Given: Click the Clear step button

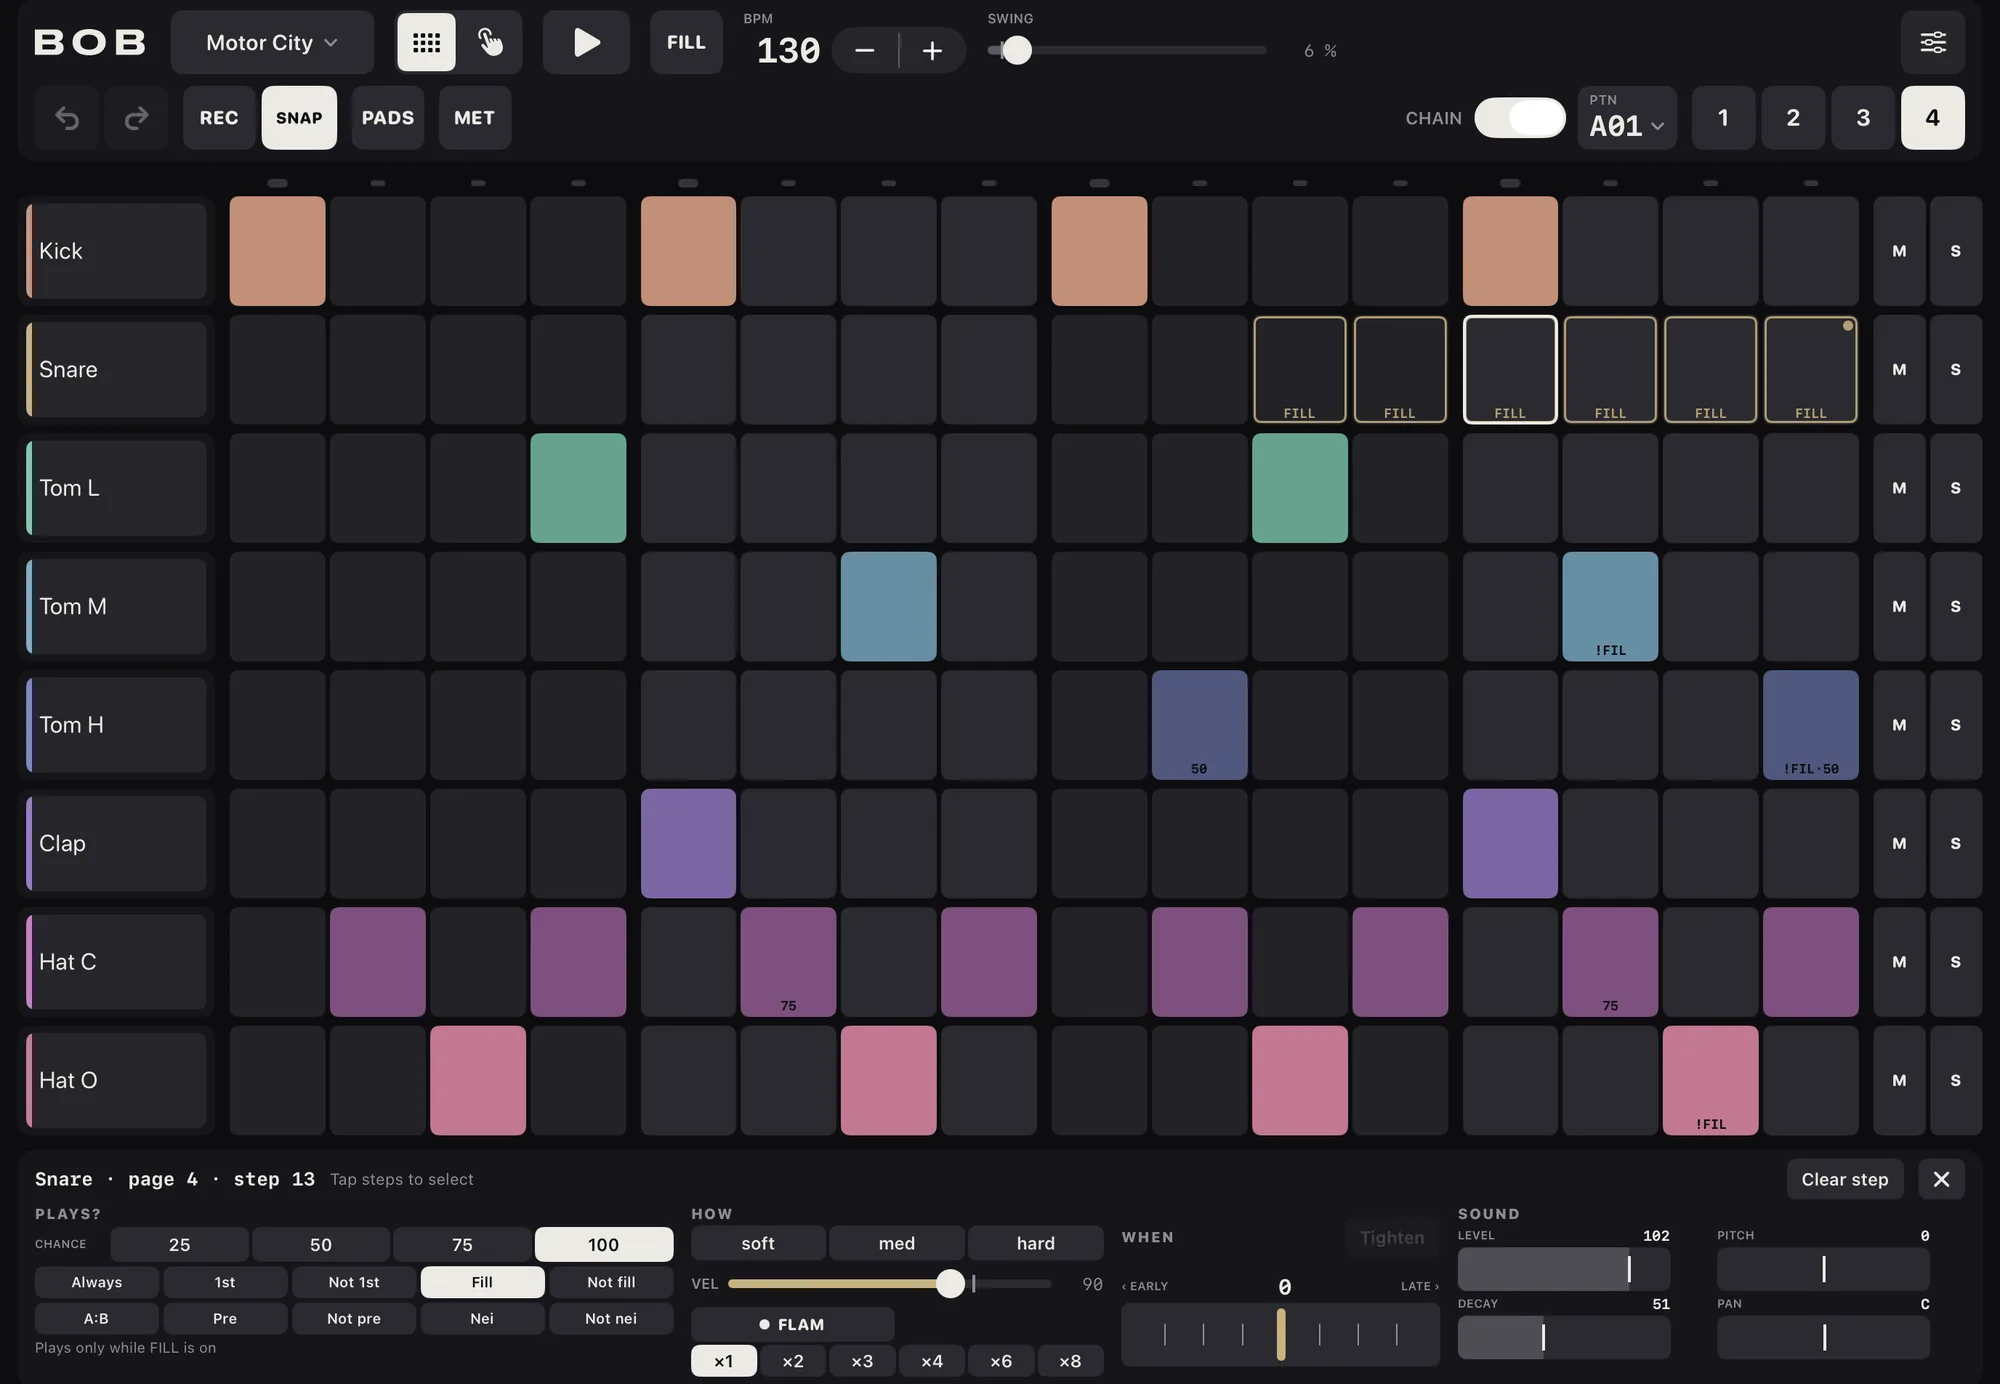Looking at the screenshot, I should [1845, 1179].
